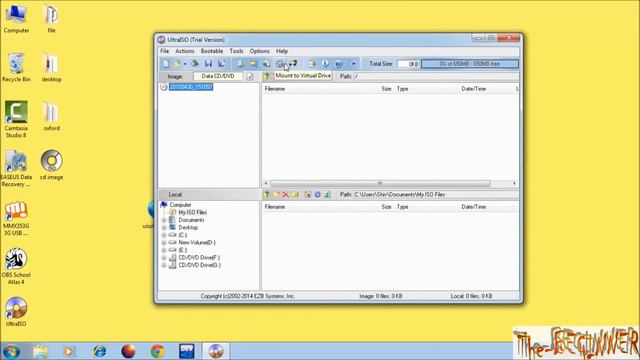
Task: Sort image pane by Date/Time column
Action: point(473,89)
